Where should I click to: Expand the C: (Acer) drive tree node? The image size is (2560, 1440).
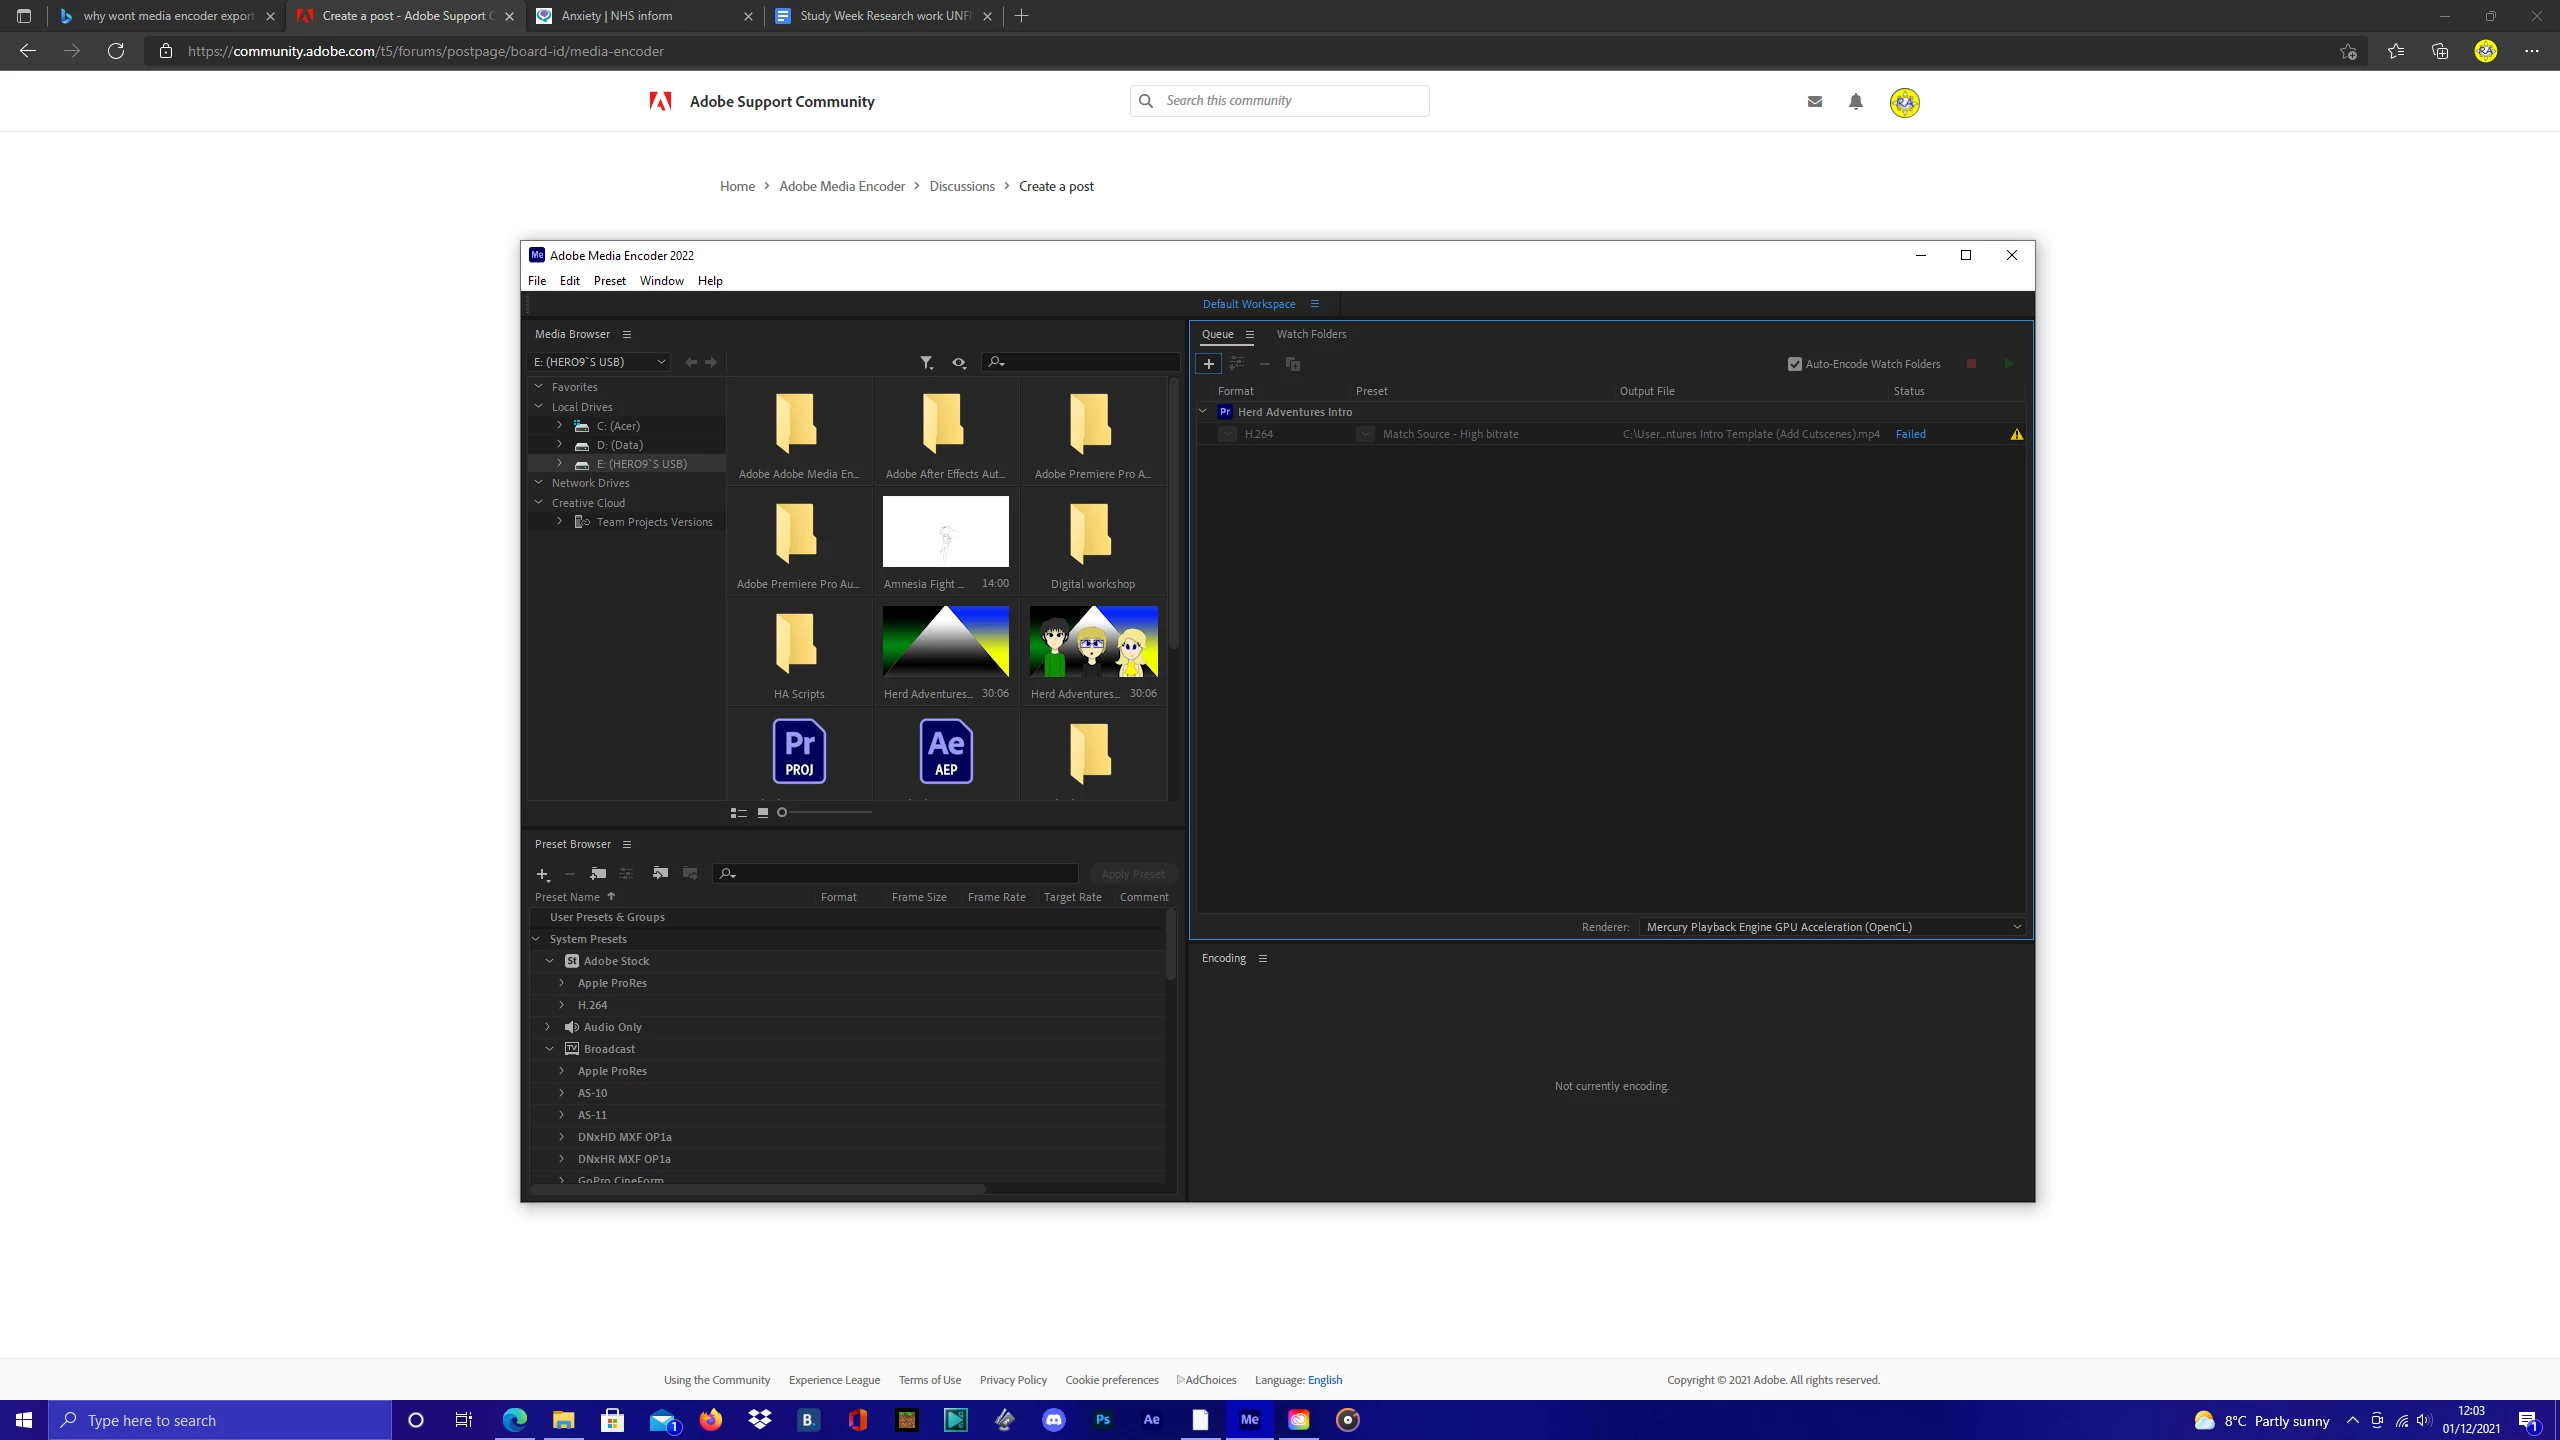coord(560,426)
